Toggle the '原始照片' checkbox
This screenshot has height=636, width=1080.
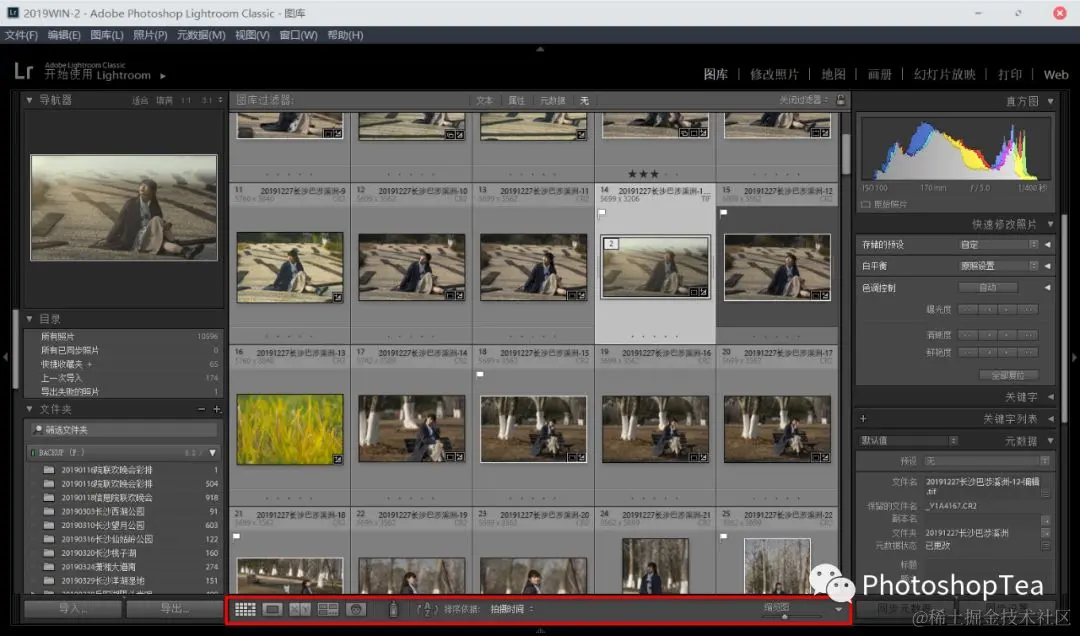coord(866,205)
